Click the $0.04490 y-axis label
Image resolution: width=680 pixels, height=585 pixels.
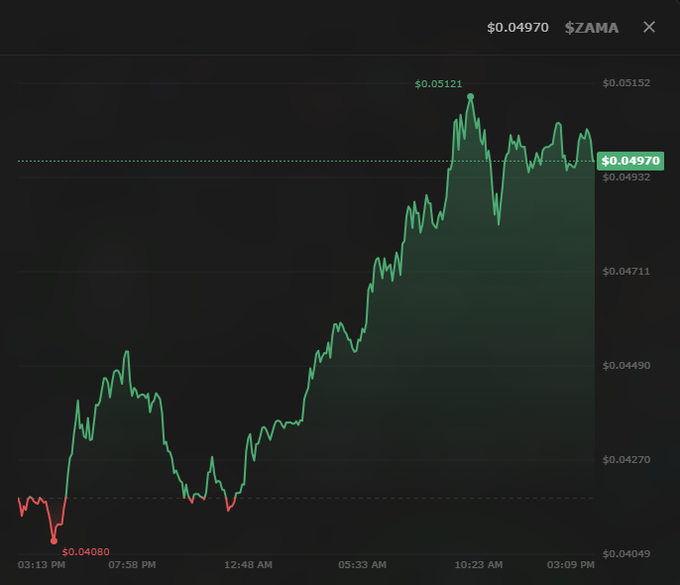626,366
